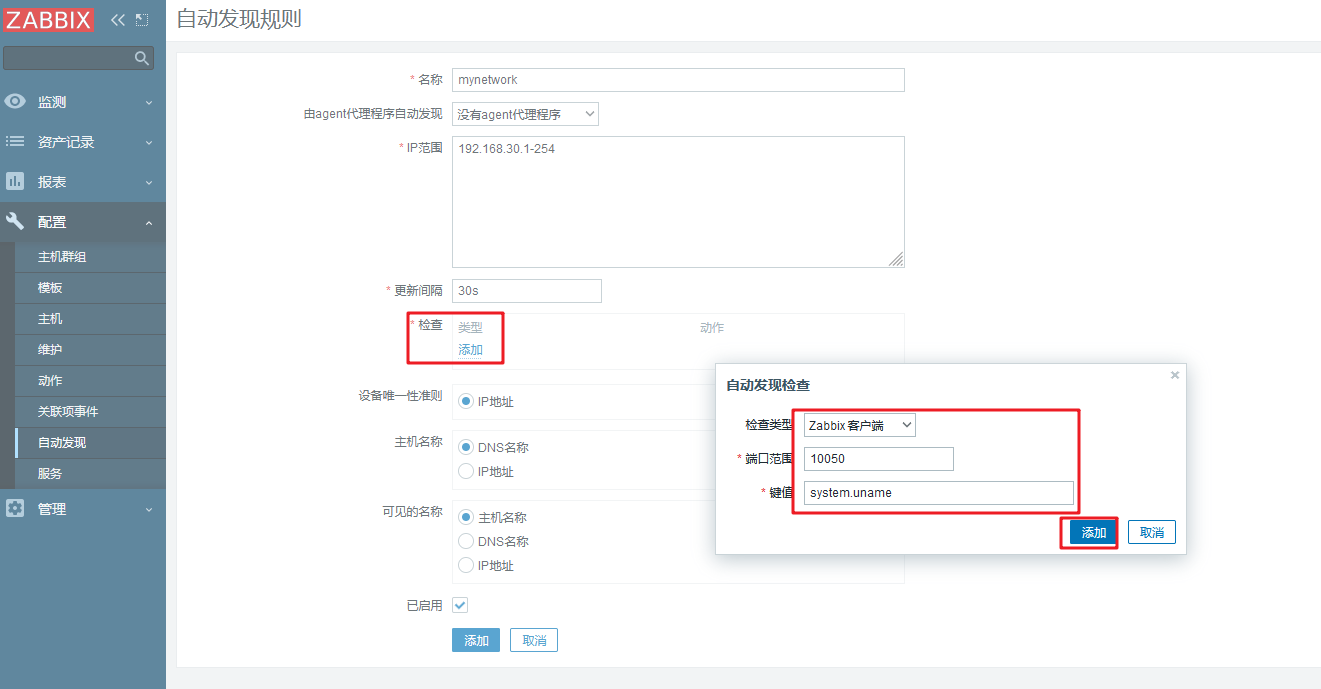Viewport: 1321px width, 689px height.
Task: Select 主机名称 for 可见的名称
Action: click(466, 517)
